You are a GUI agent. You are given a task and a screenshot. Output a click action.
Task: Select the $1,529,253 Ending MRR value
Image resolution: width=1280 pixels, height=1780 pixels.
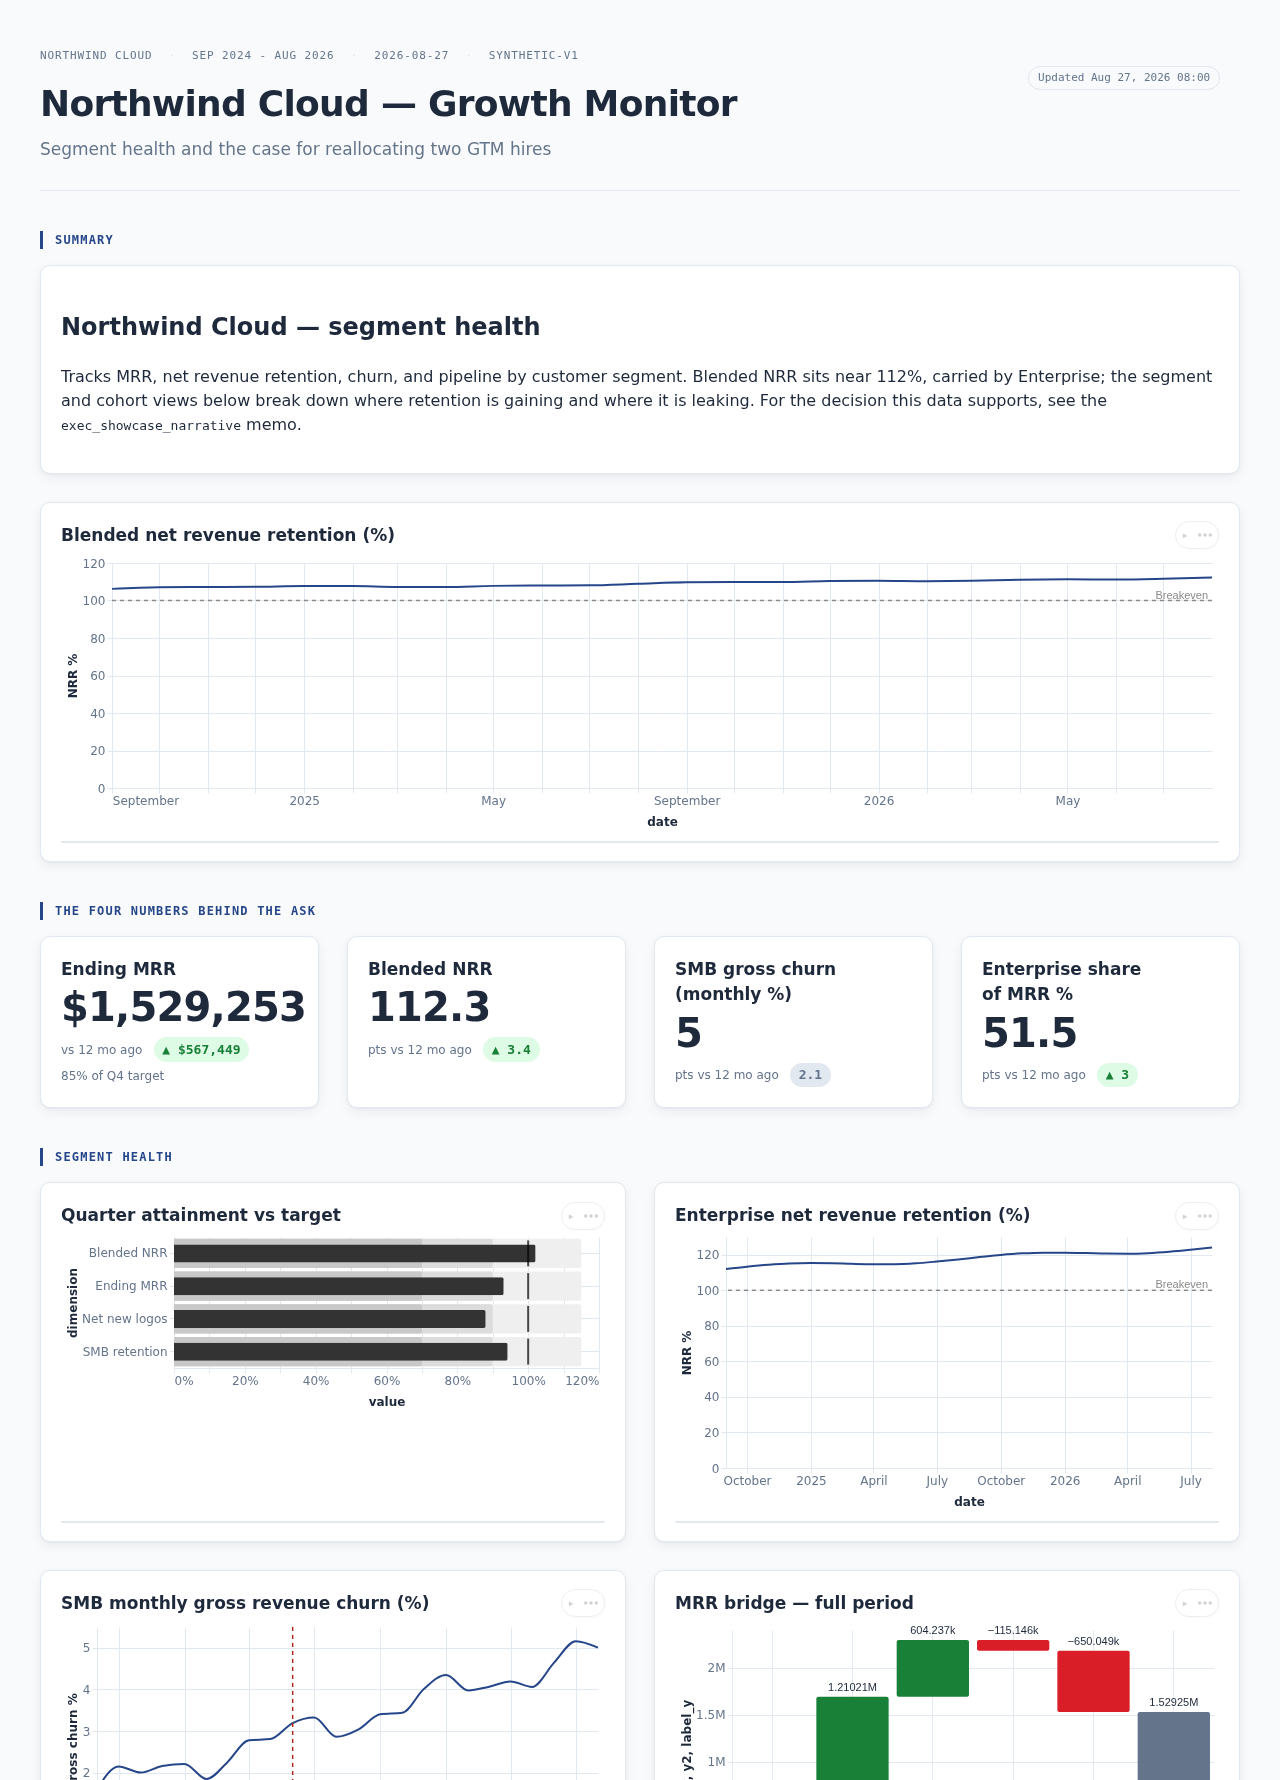[x=183, y=1007]
